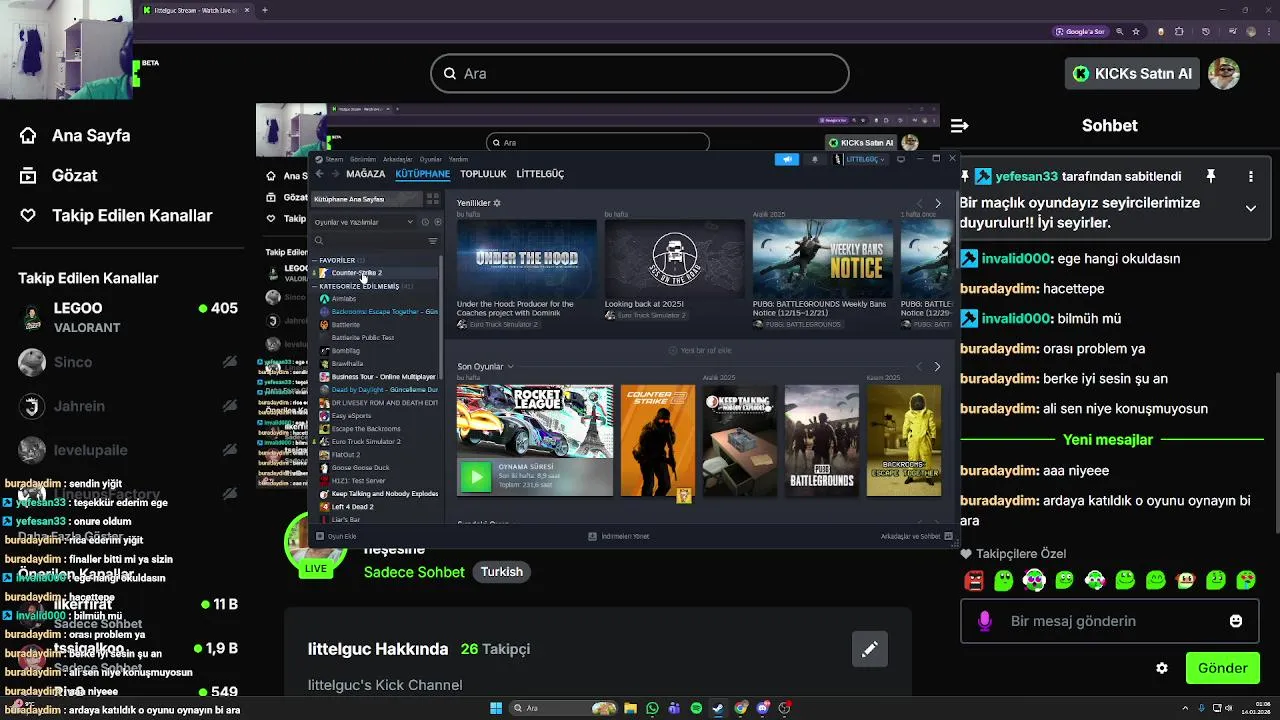Viewport: 1280px width, 720px height.
Task: Click the Turkish language tag
Action: 502,572
